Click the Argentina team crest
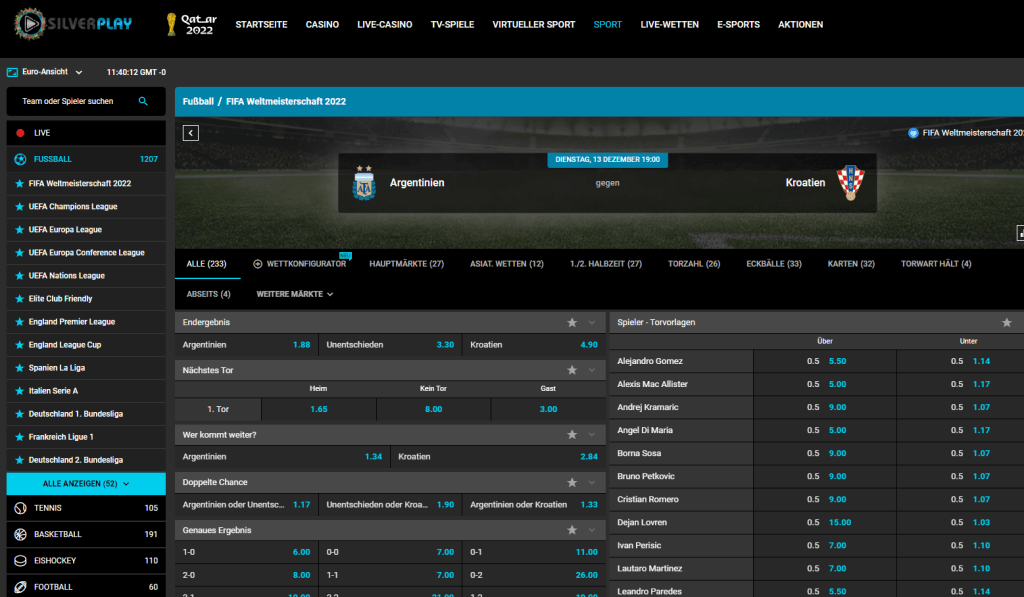The width and height of the screenshot is (1024, 597). 364,183
